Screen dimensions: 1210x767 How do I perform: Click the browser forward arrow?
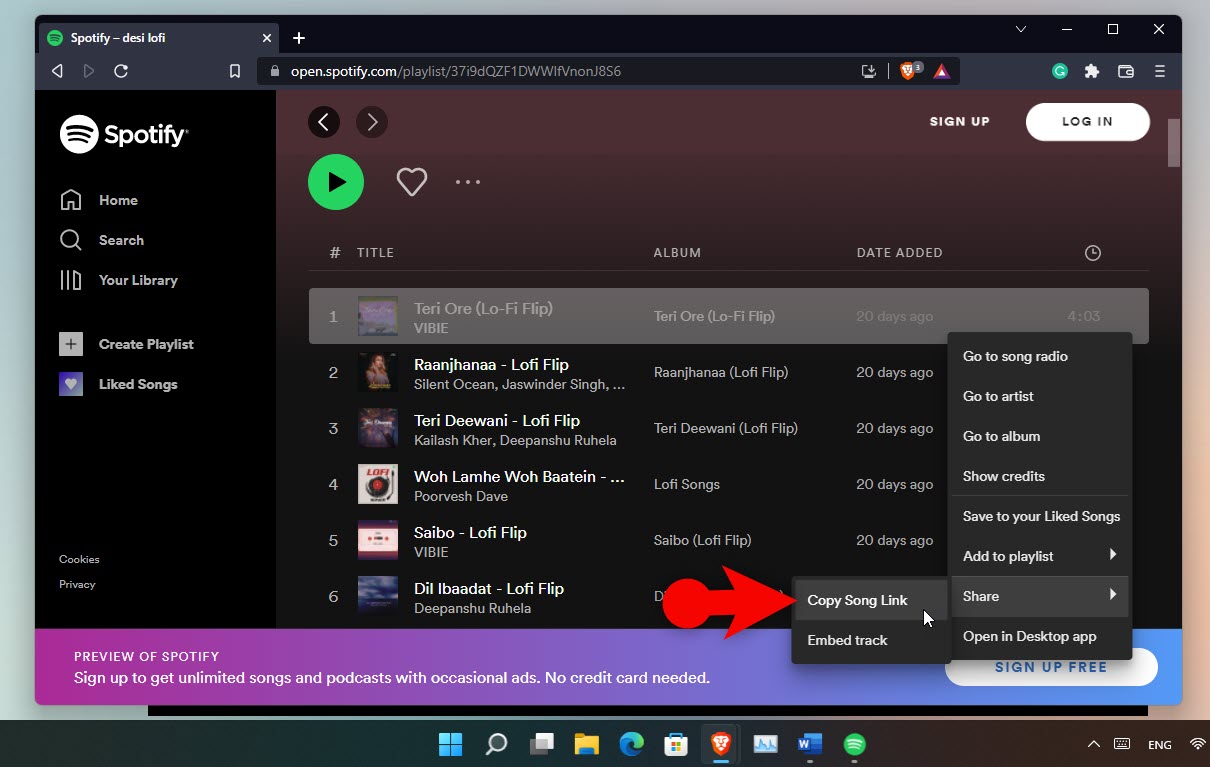tap(89, 71)
